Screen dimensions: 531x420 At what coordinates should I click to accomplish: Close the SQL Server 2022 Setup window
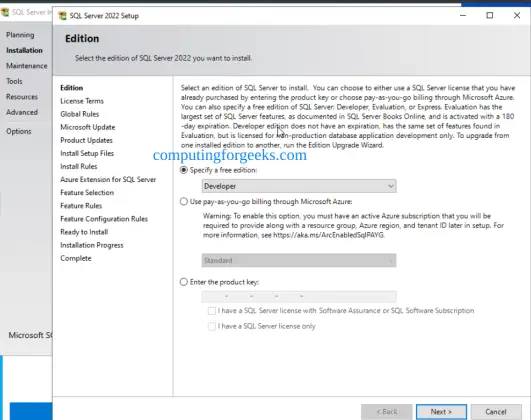pos(517,15)
